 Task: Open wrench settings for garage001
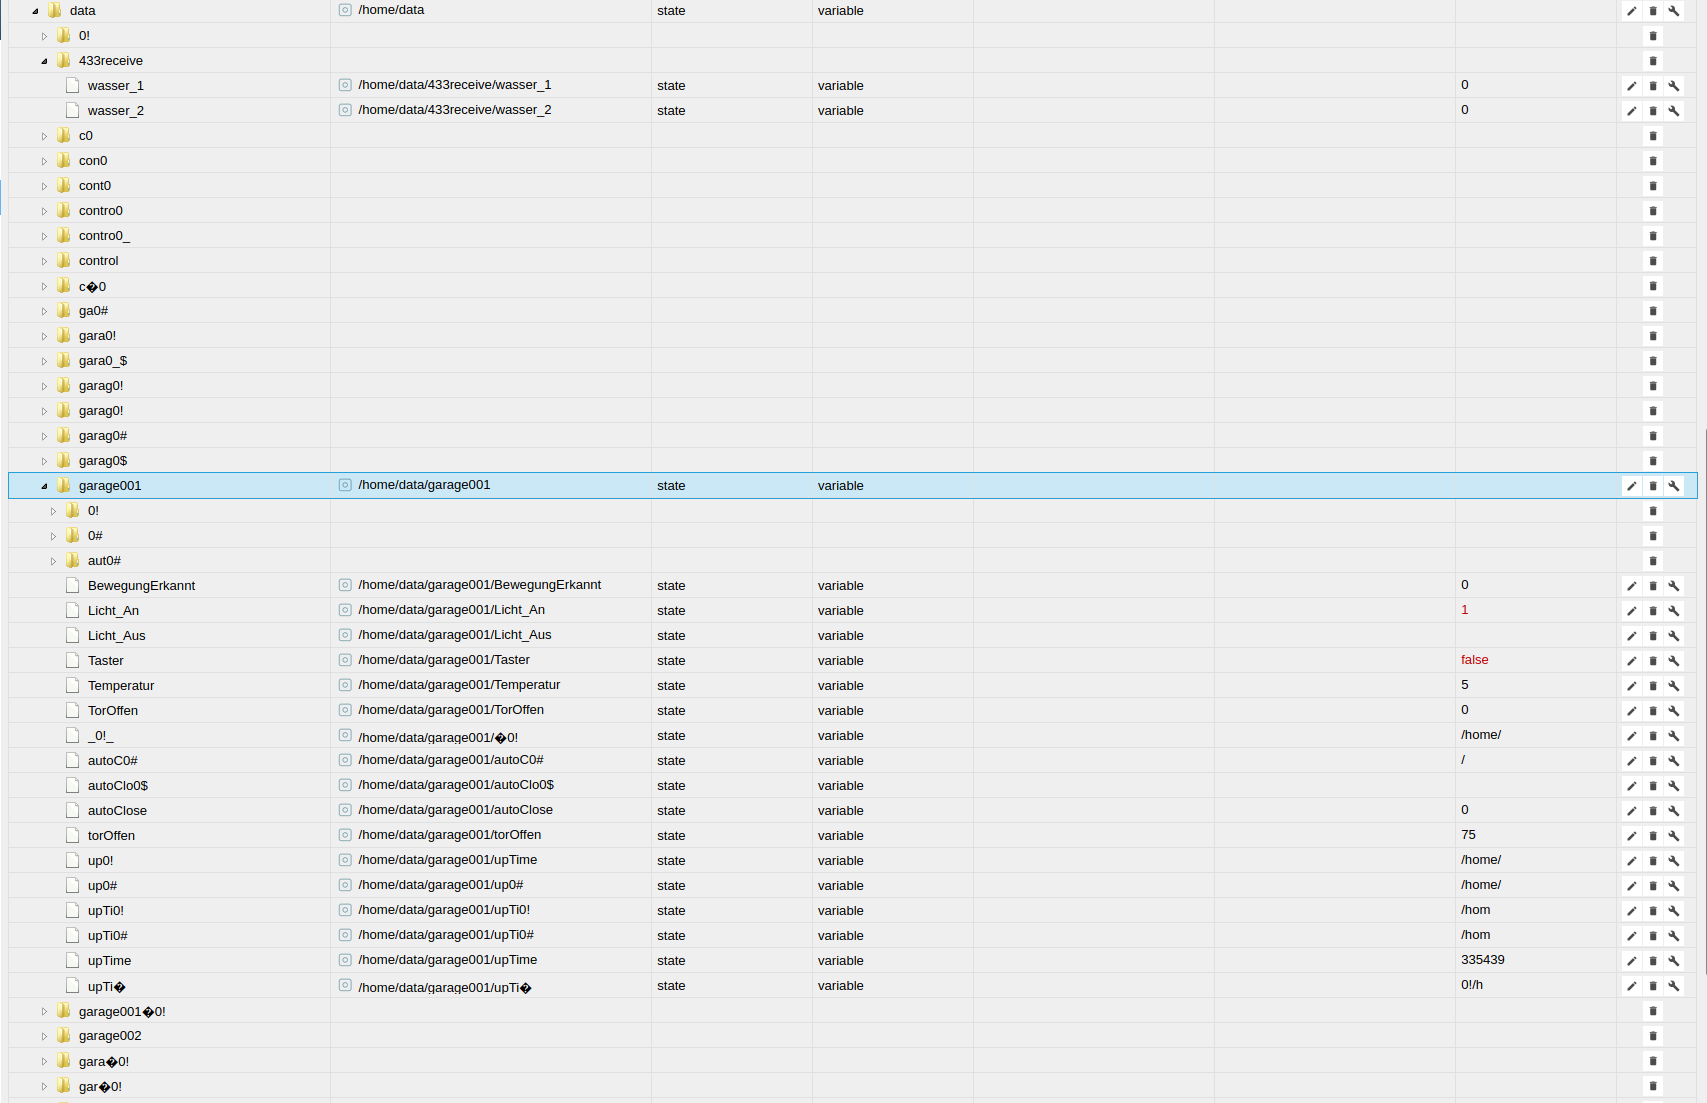click(1674, 486)
